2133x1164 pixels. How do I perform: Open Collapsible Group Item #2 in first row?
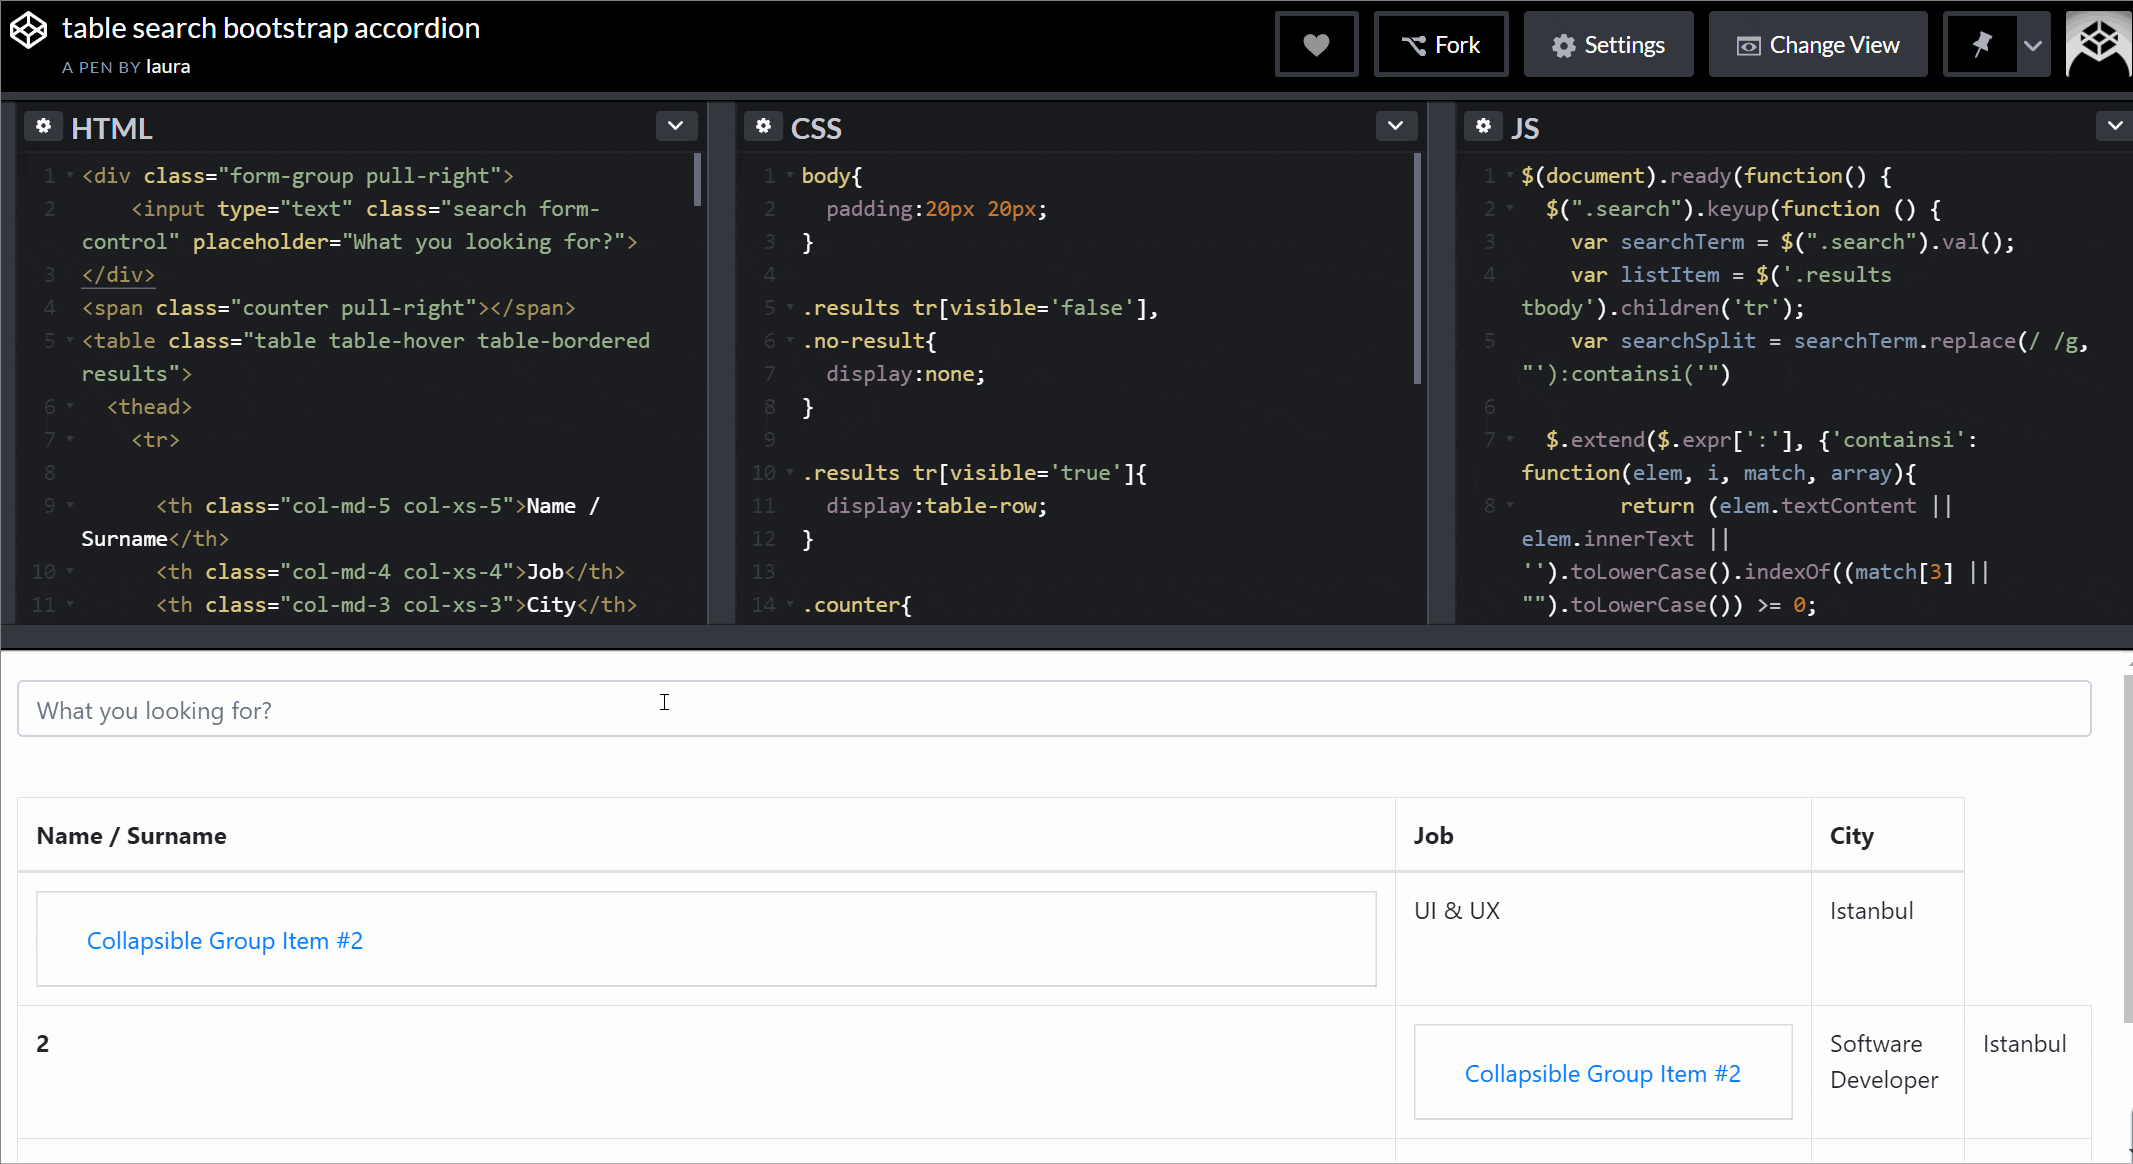[x=225, y=941]
